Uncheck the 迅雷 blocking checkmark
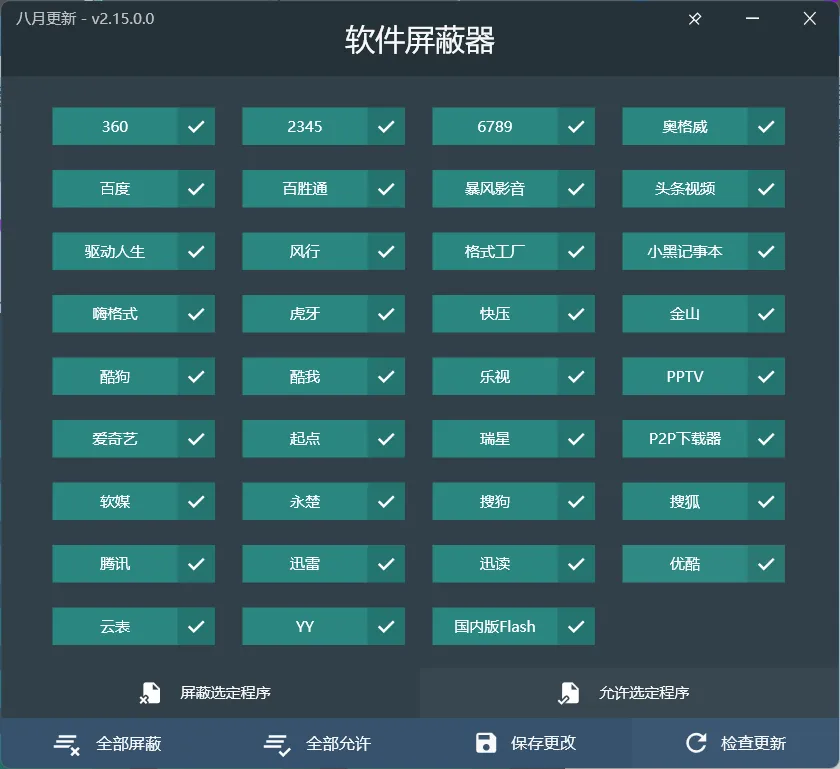 (x=386, y=563)
